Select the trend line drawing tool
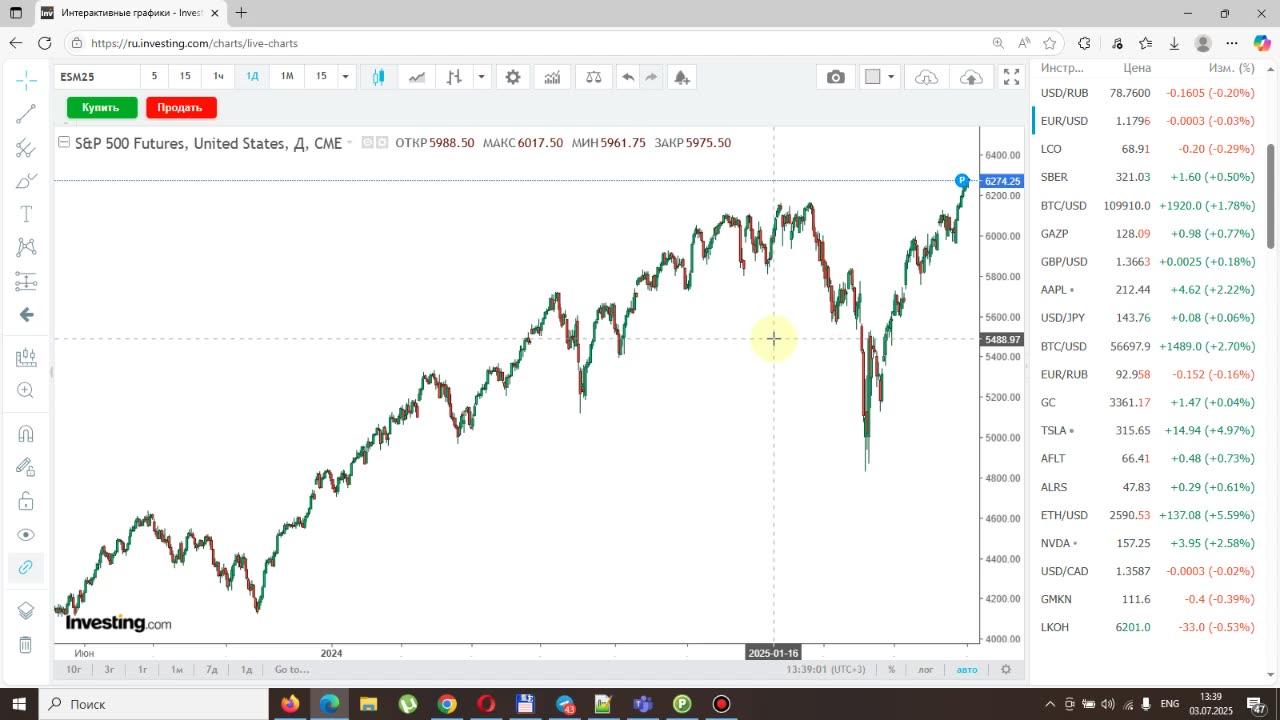1280x720 pixels. point(26,114)
